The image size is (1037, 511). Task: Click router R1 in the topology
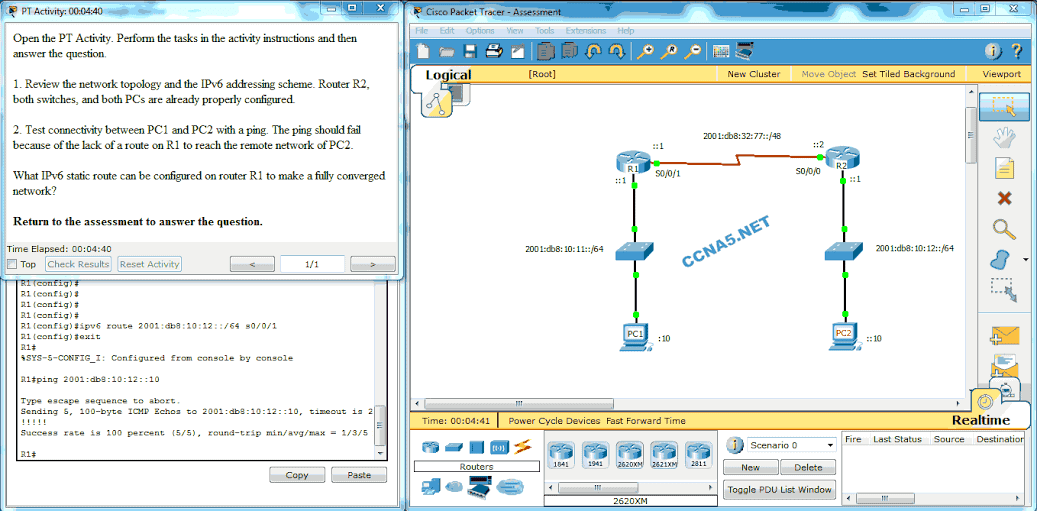(x=632, y=163)
